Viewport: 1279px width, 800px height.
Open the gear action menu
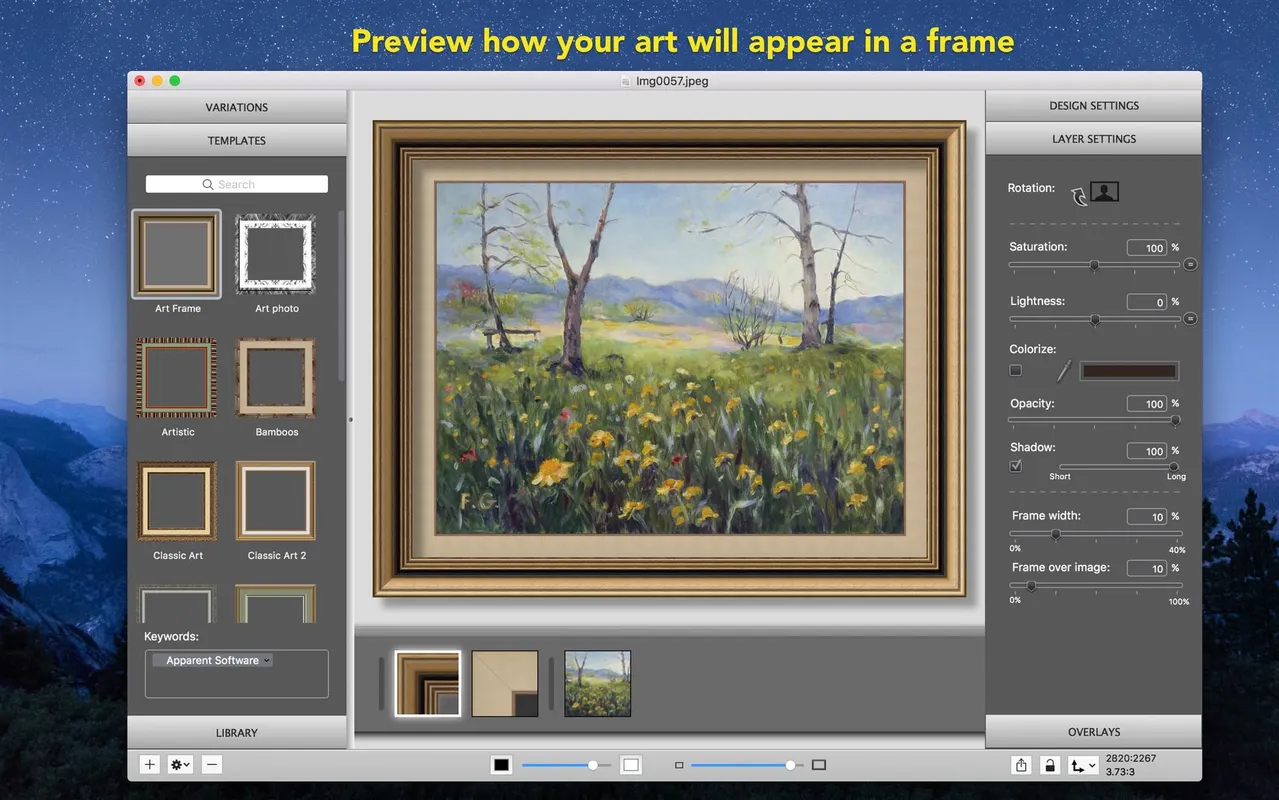[179, 764]
